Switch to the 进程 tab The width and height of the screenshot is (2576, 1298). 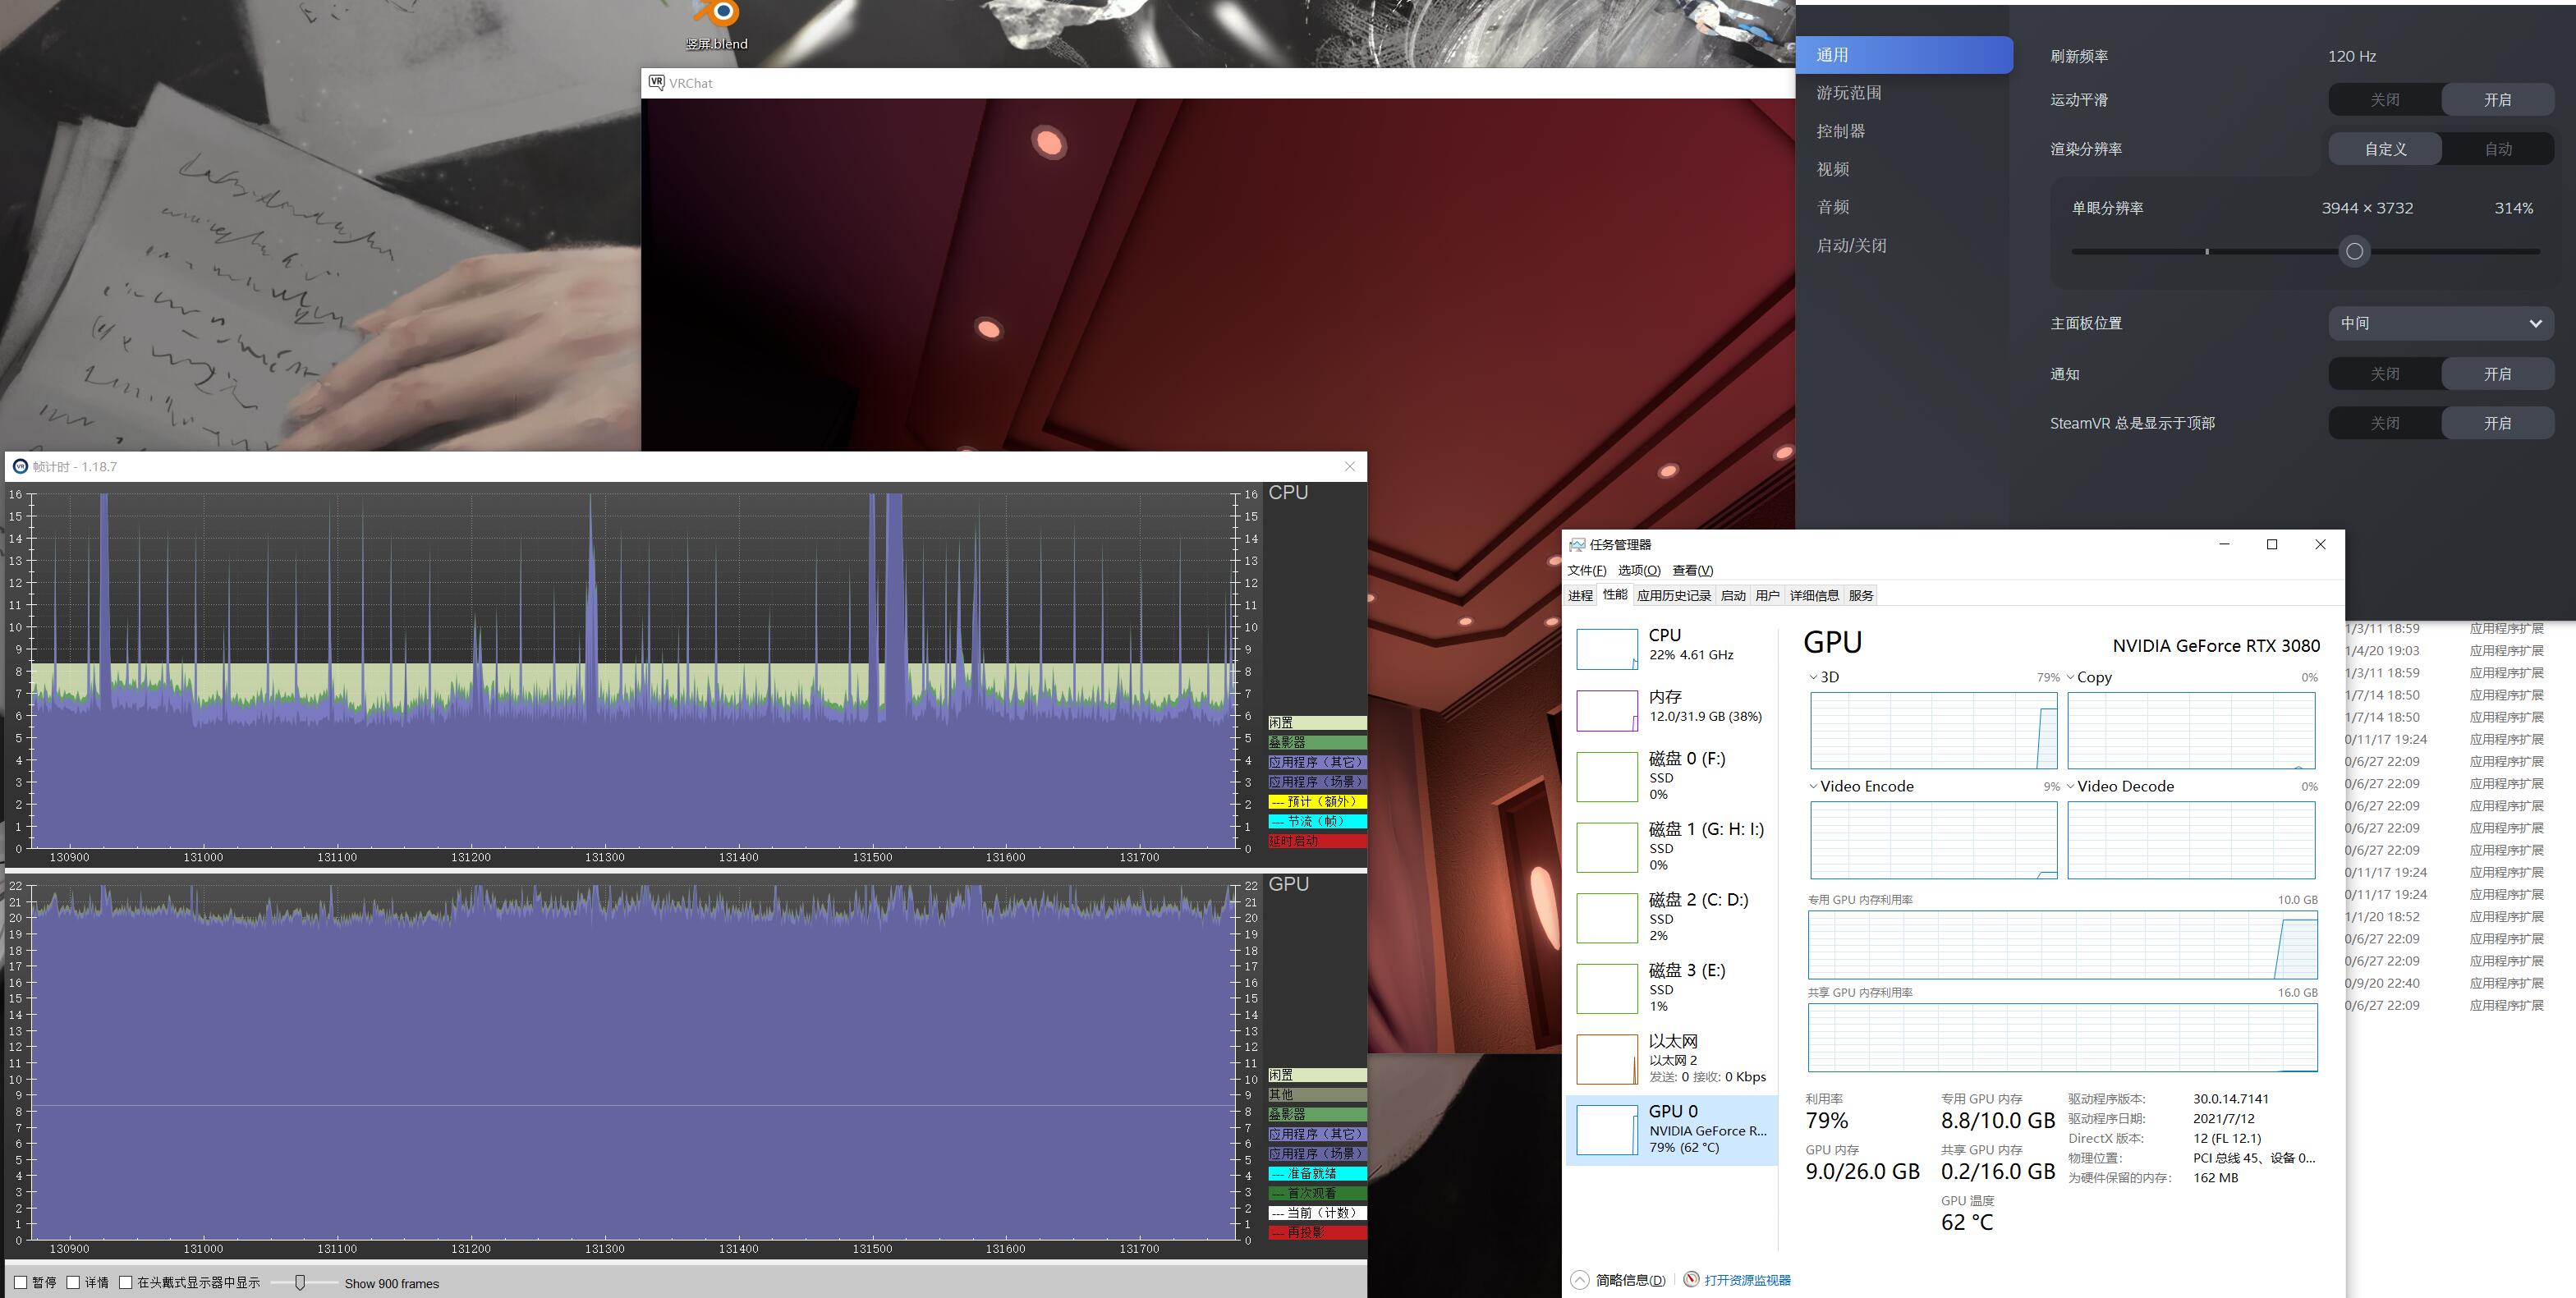[1580, 595]
